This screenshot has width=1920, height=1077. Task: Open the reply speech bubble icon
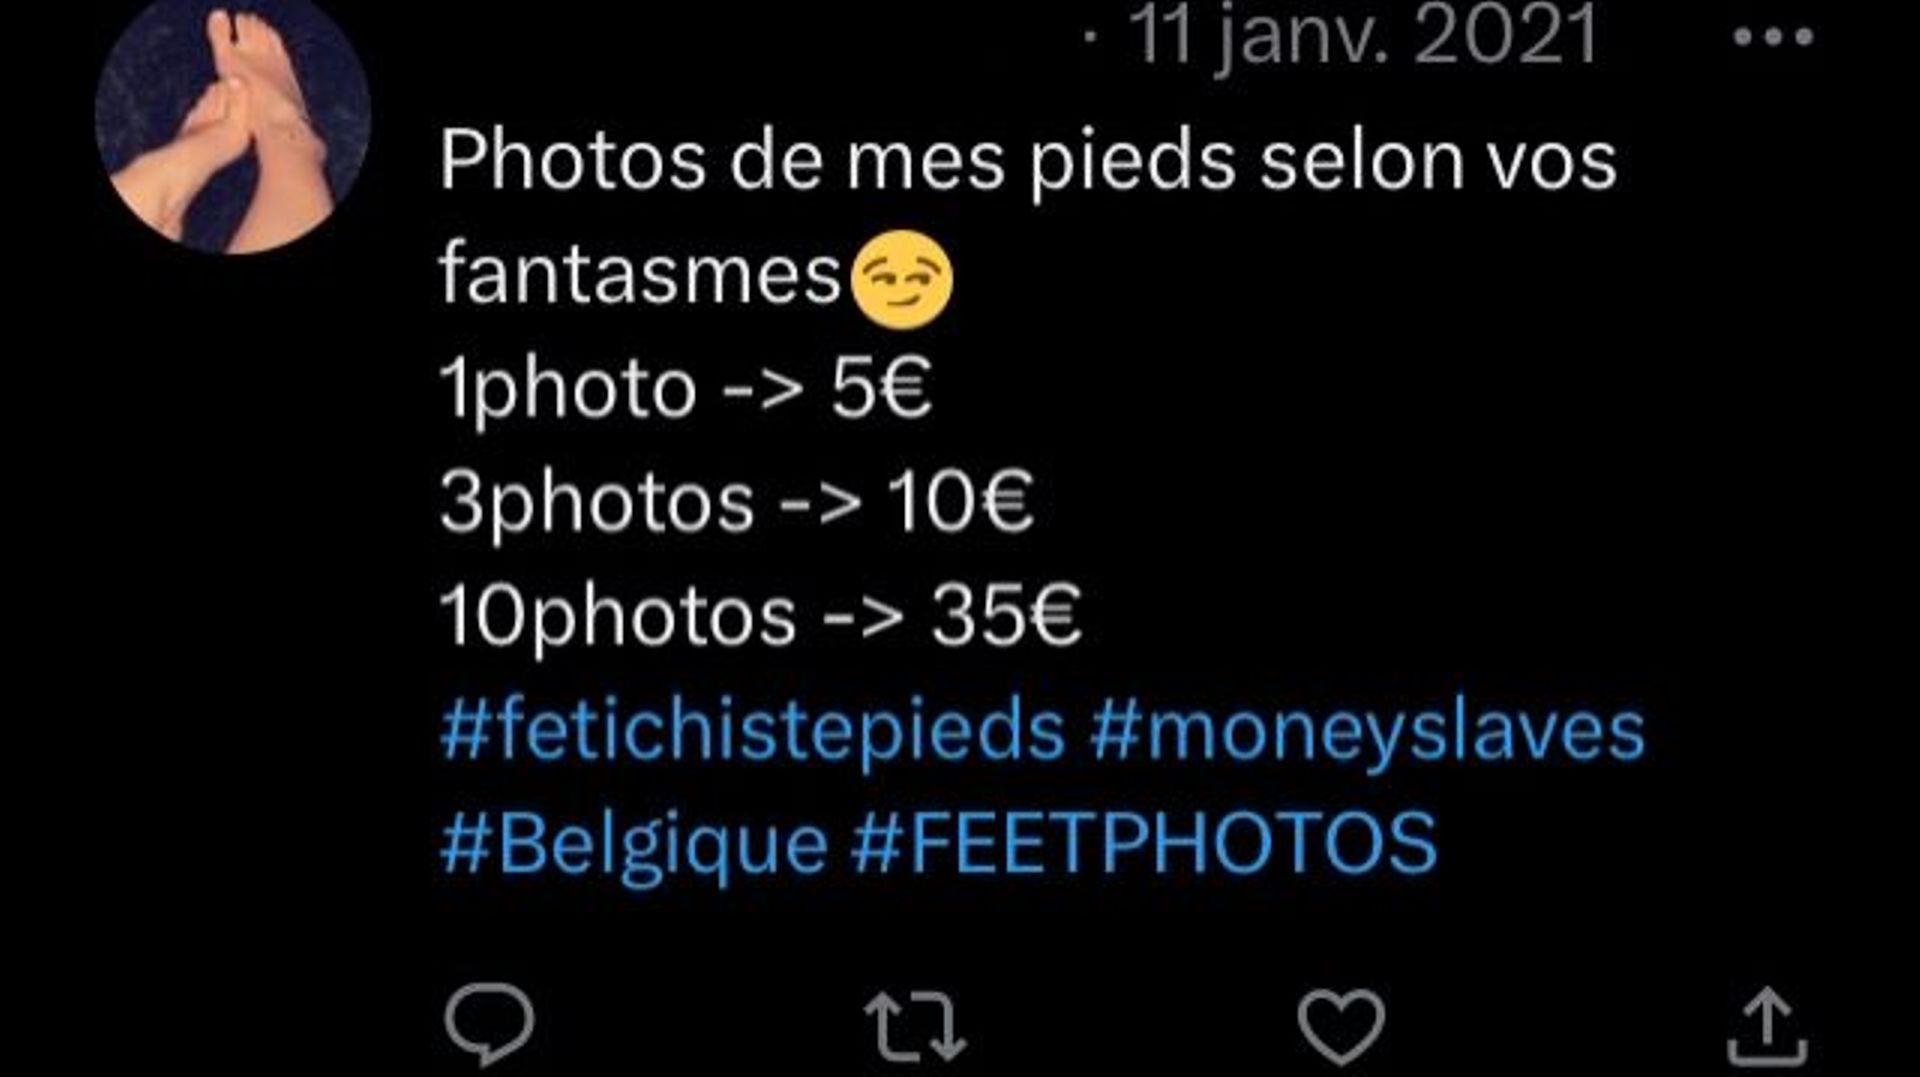489,1024
